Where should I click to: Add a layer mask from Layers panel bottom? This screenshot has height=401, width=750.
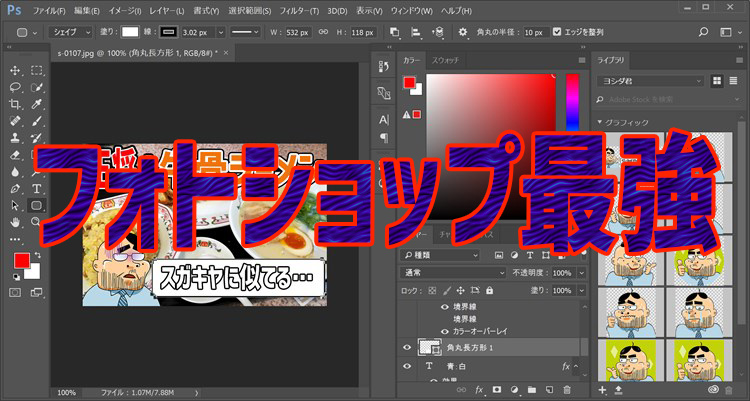[x=496, y=390]
